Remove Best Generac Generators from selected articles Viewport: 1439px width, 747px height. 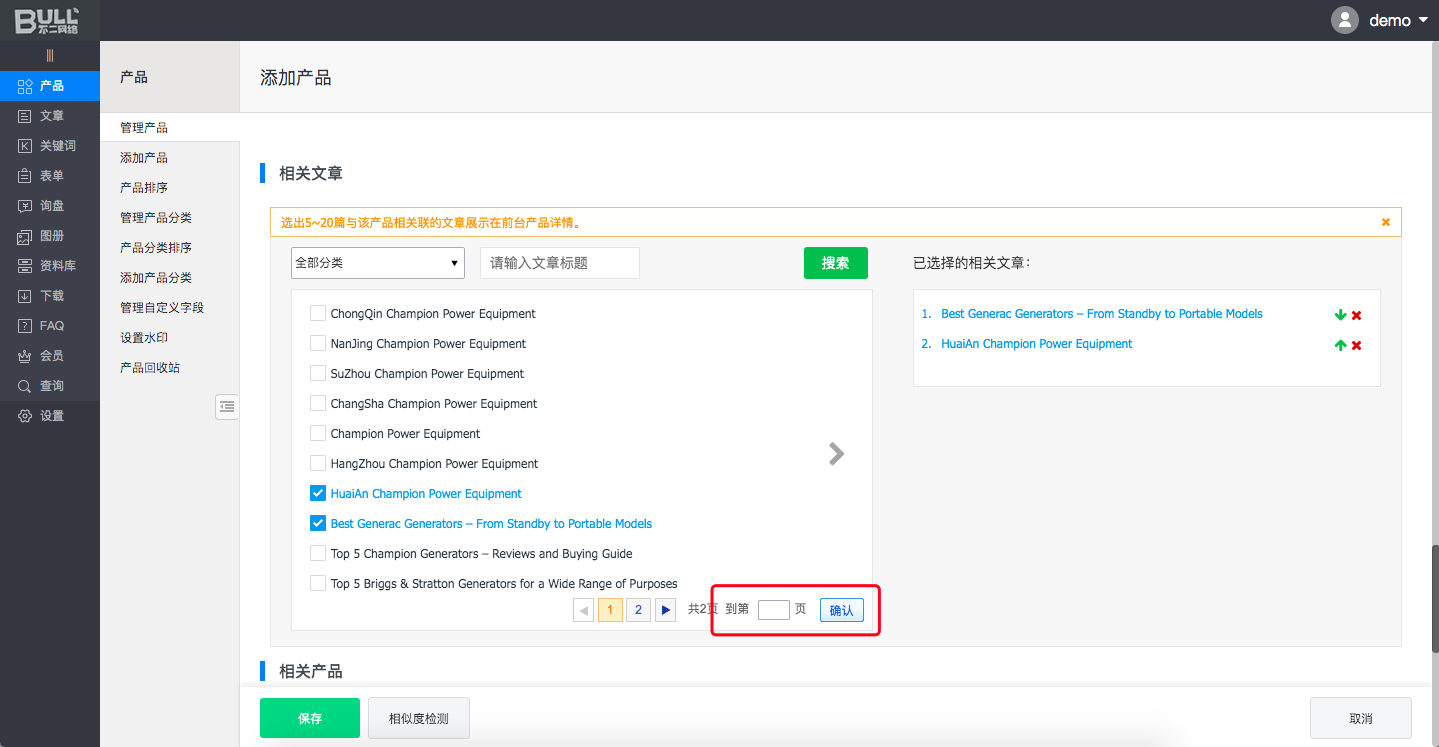coord(1357,315)
